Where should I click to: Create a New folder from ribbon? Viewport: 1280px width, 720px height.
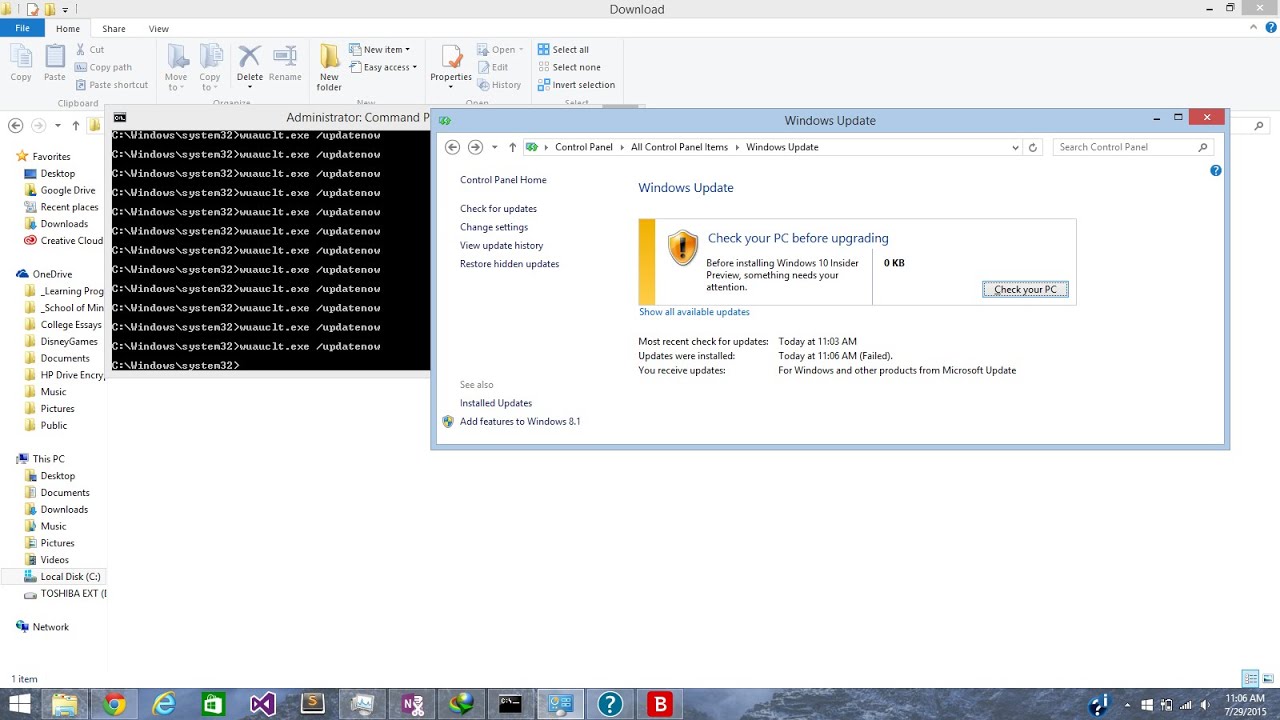[x=329, y=67]
